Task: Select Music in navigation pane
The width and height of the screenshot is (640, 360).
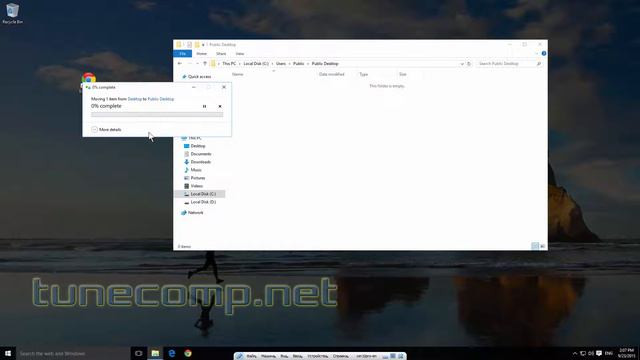Action: coord(193,170)
